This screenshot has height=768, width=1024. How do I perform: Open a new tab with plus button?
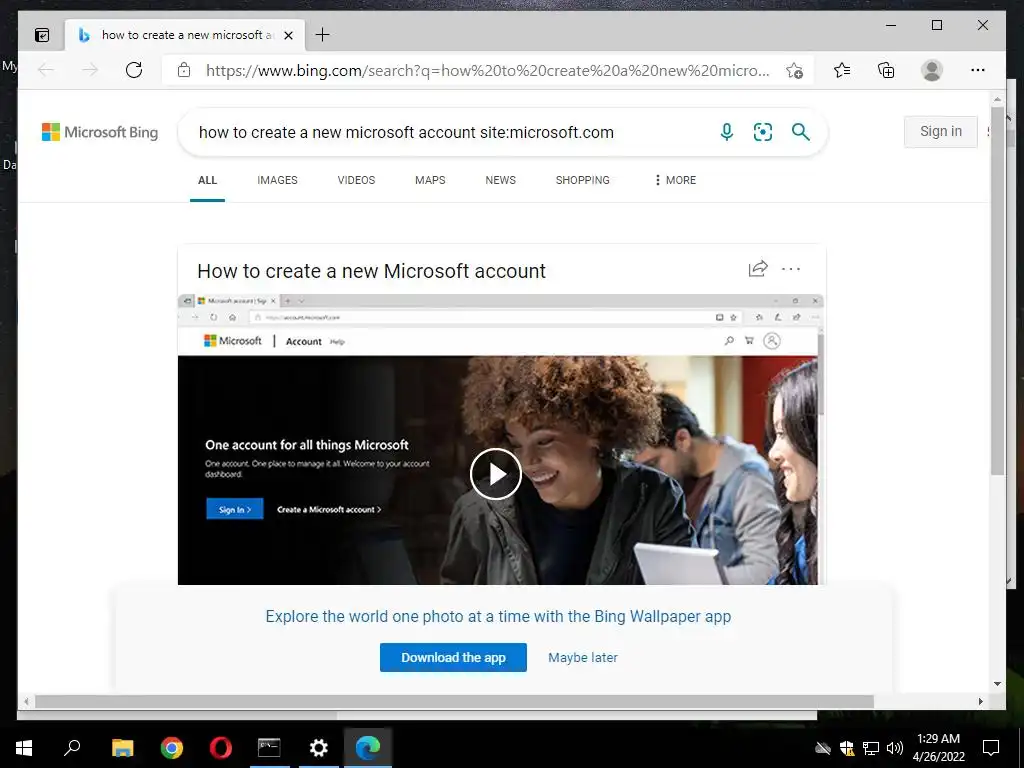pos(323,35)
